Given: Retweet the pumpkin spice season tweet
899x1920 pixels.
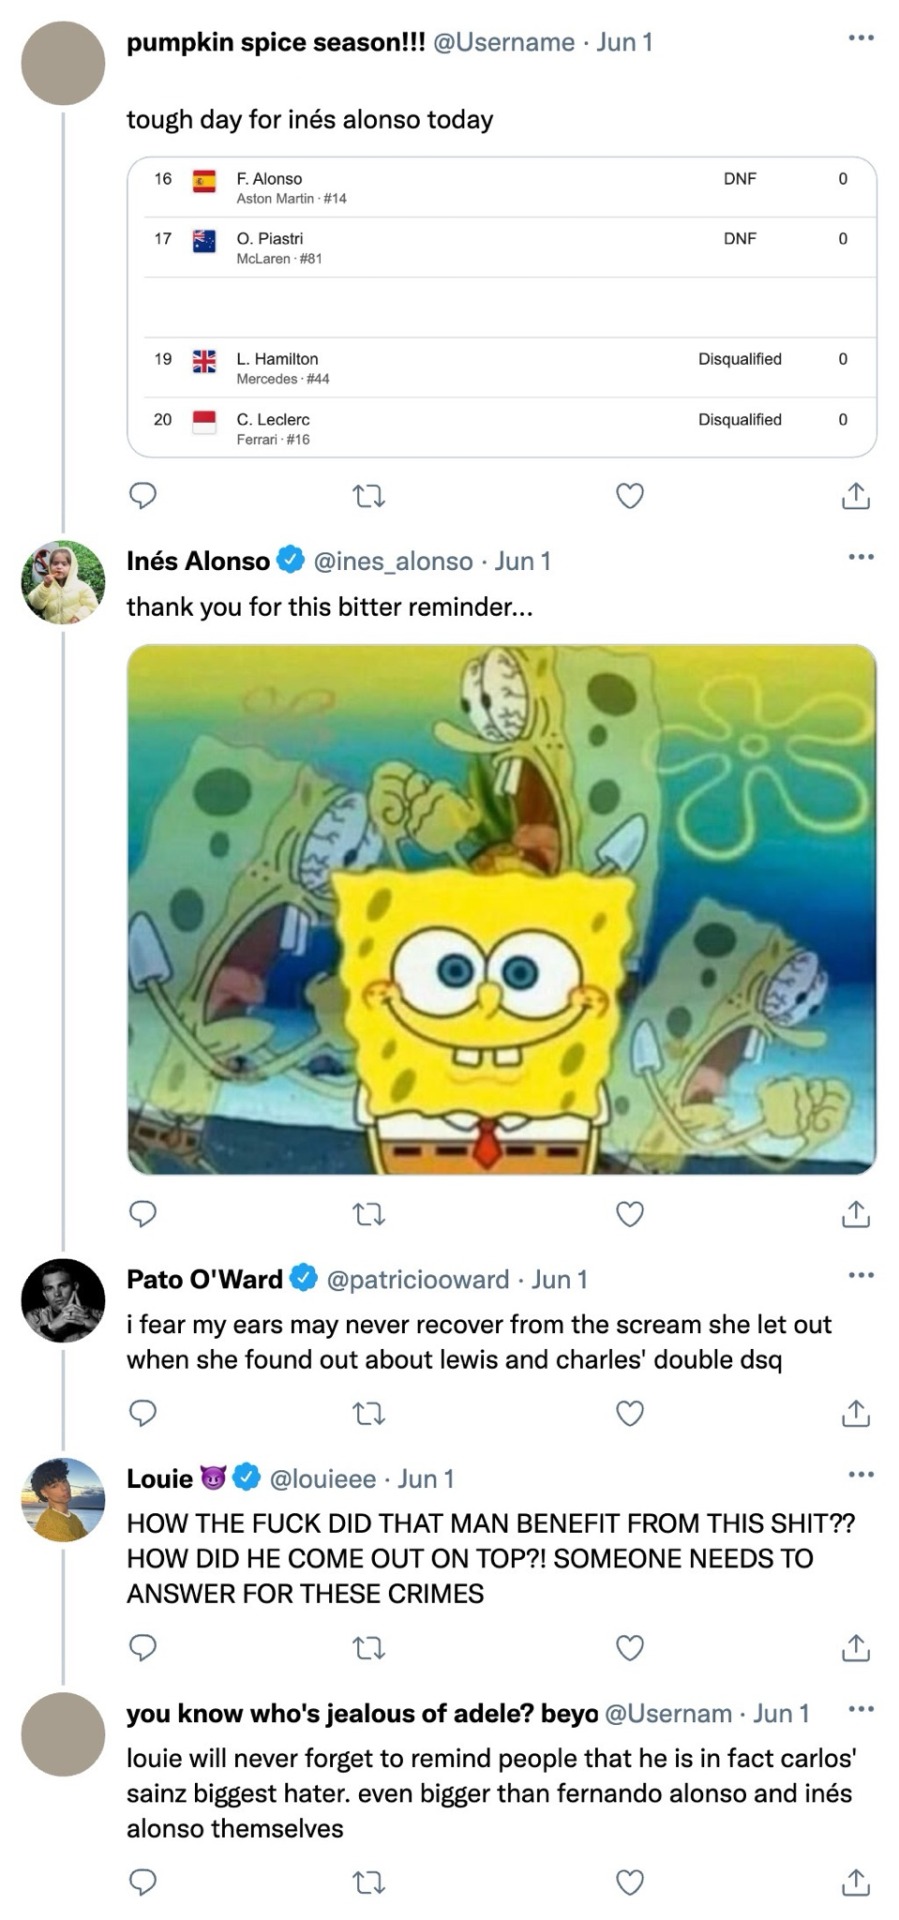Looking at the screenshot, I should coord(370,495).
